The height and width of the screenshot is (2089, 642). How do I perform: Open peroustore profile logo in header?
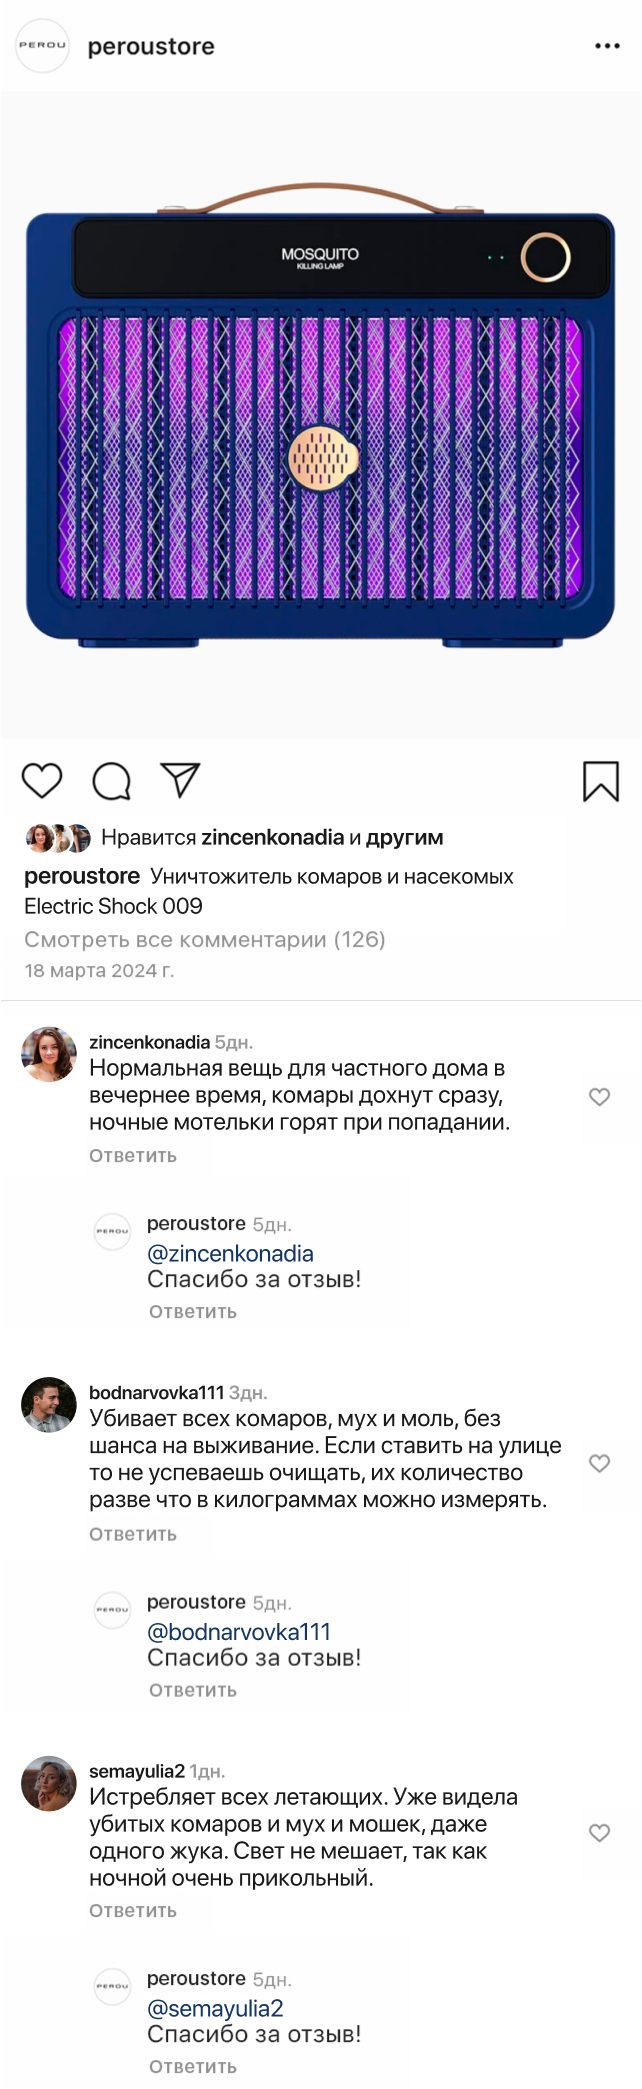[x=42, y=46]
